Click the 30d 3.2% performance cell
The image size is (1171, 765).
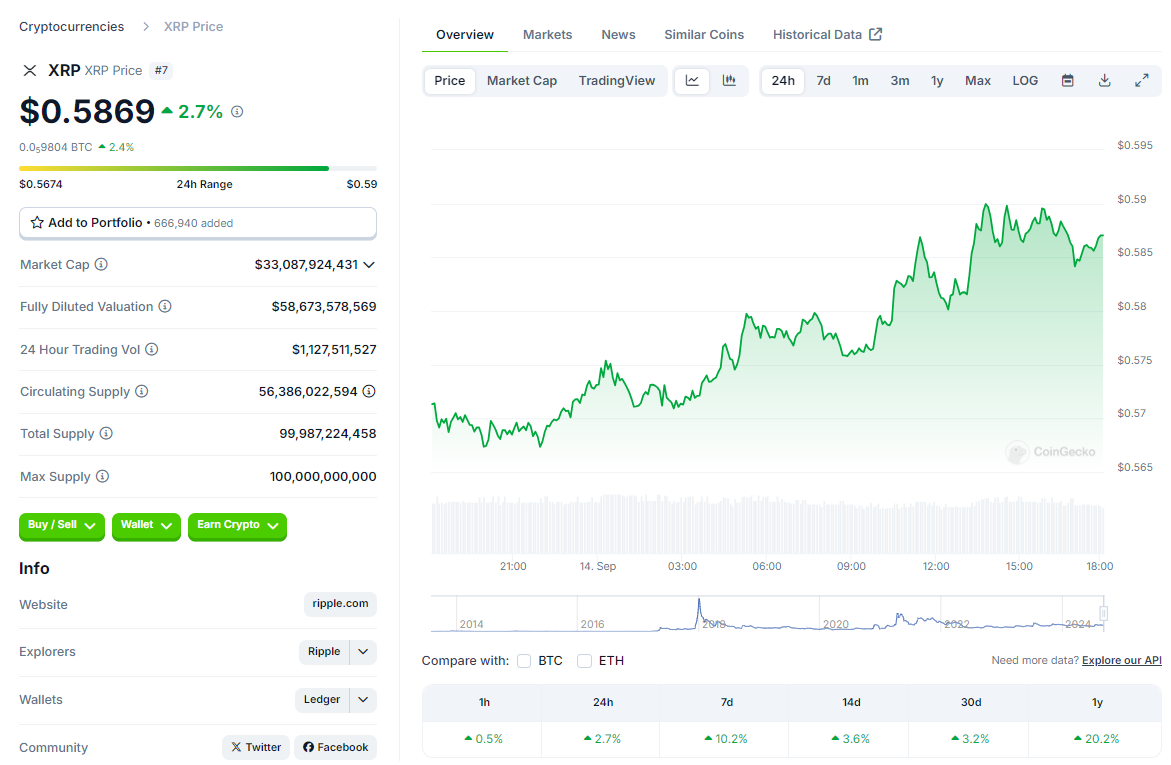tap(970, 739)
